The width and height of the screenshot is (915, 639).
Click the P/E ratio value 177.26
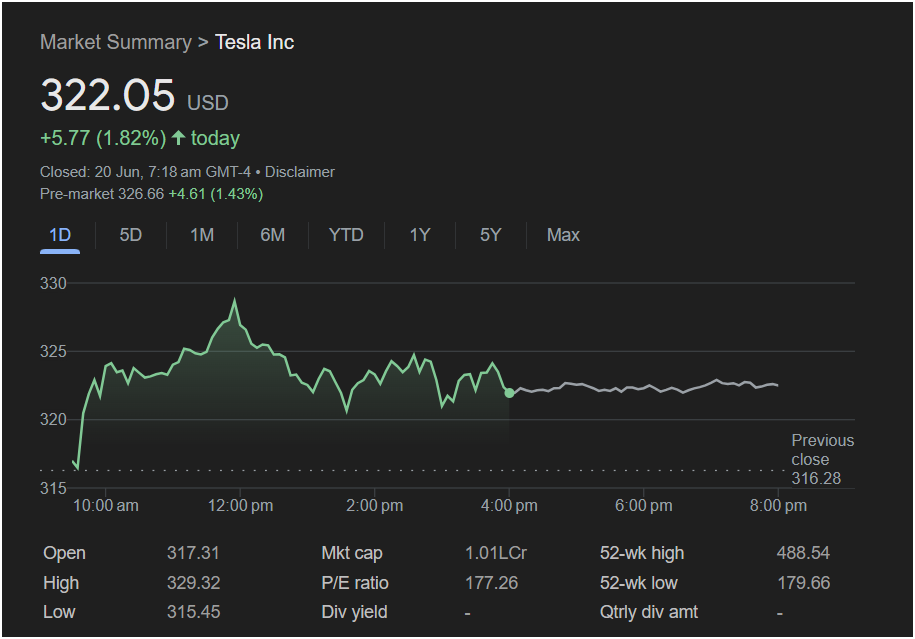tap(492, 583)
